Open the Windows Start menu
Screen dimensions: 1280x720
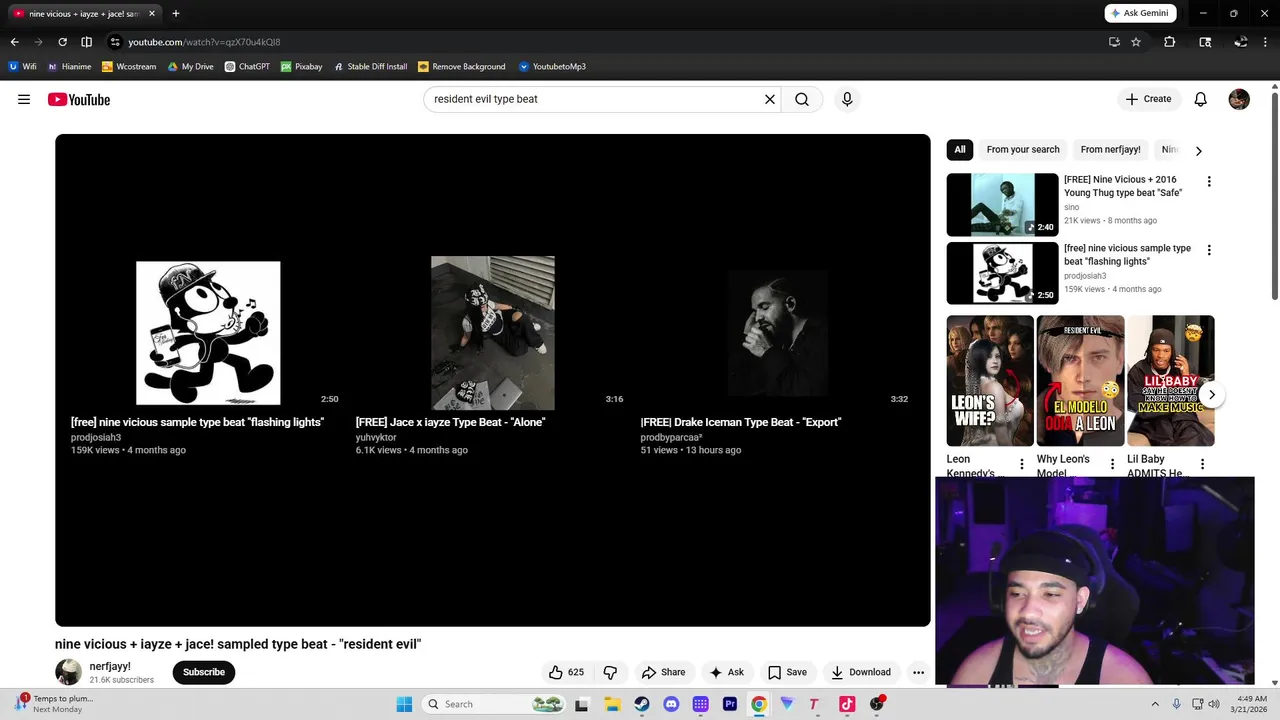pyautogui.click(x=404, y=704)
